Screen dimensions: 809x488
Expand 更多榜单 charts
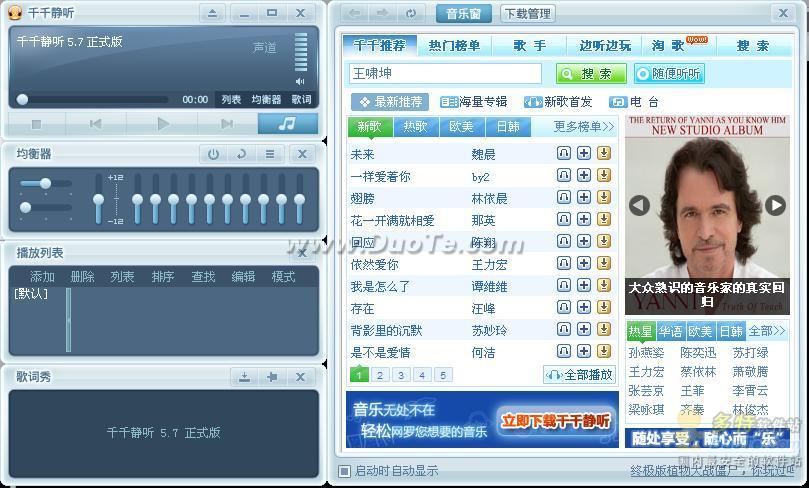[x=584, y=126]
